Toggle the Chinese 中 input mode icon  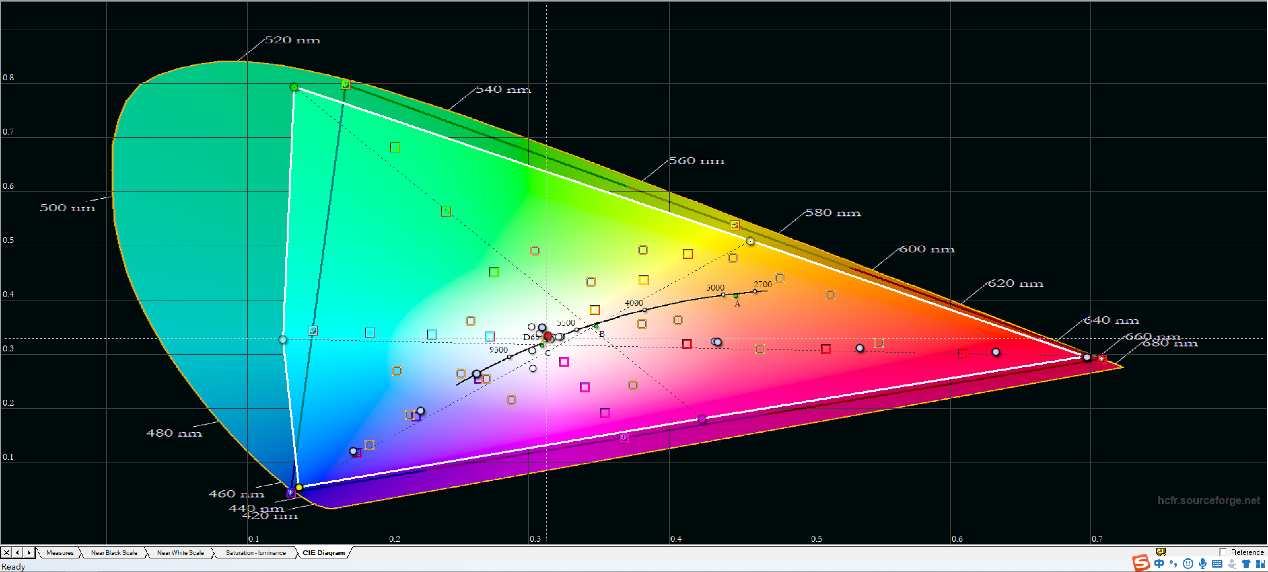coord(1159,563)
